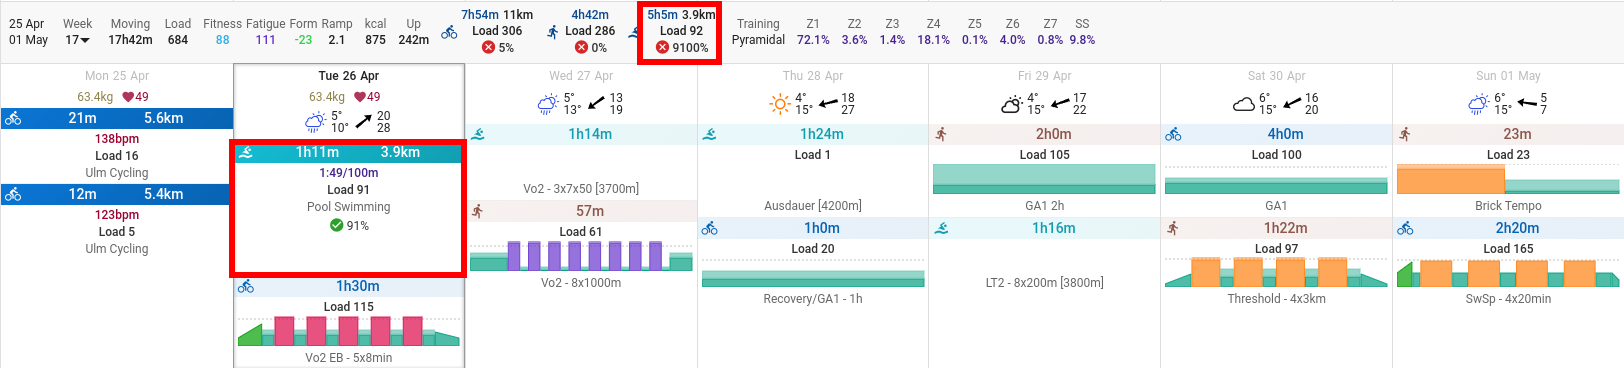Click the red 9100% compliance marker
Image resolution: width=1624 pixels, height=368 pixels.
662,47
